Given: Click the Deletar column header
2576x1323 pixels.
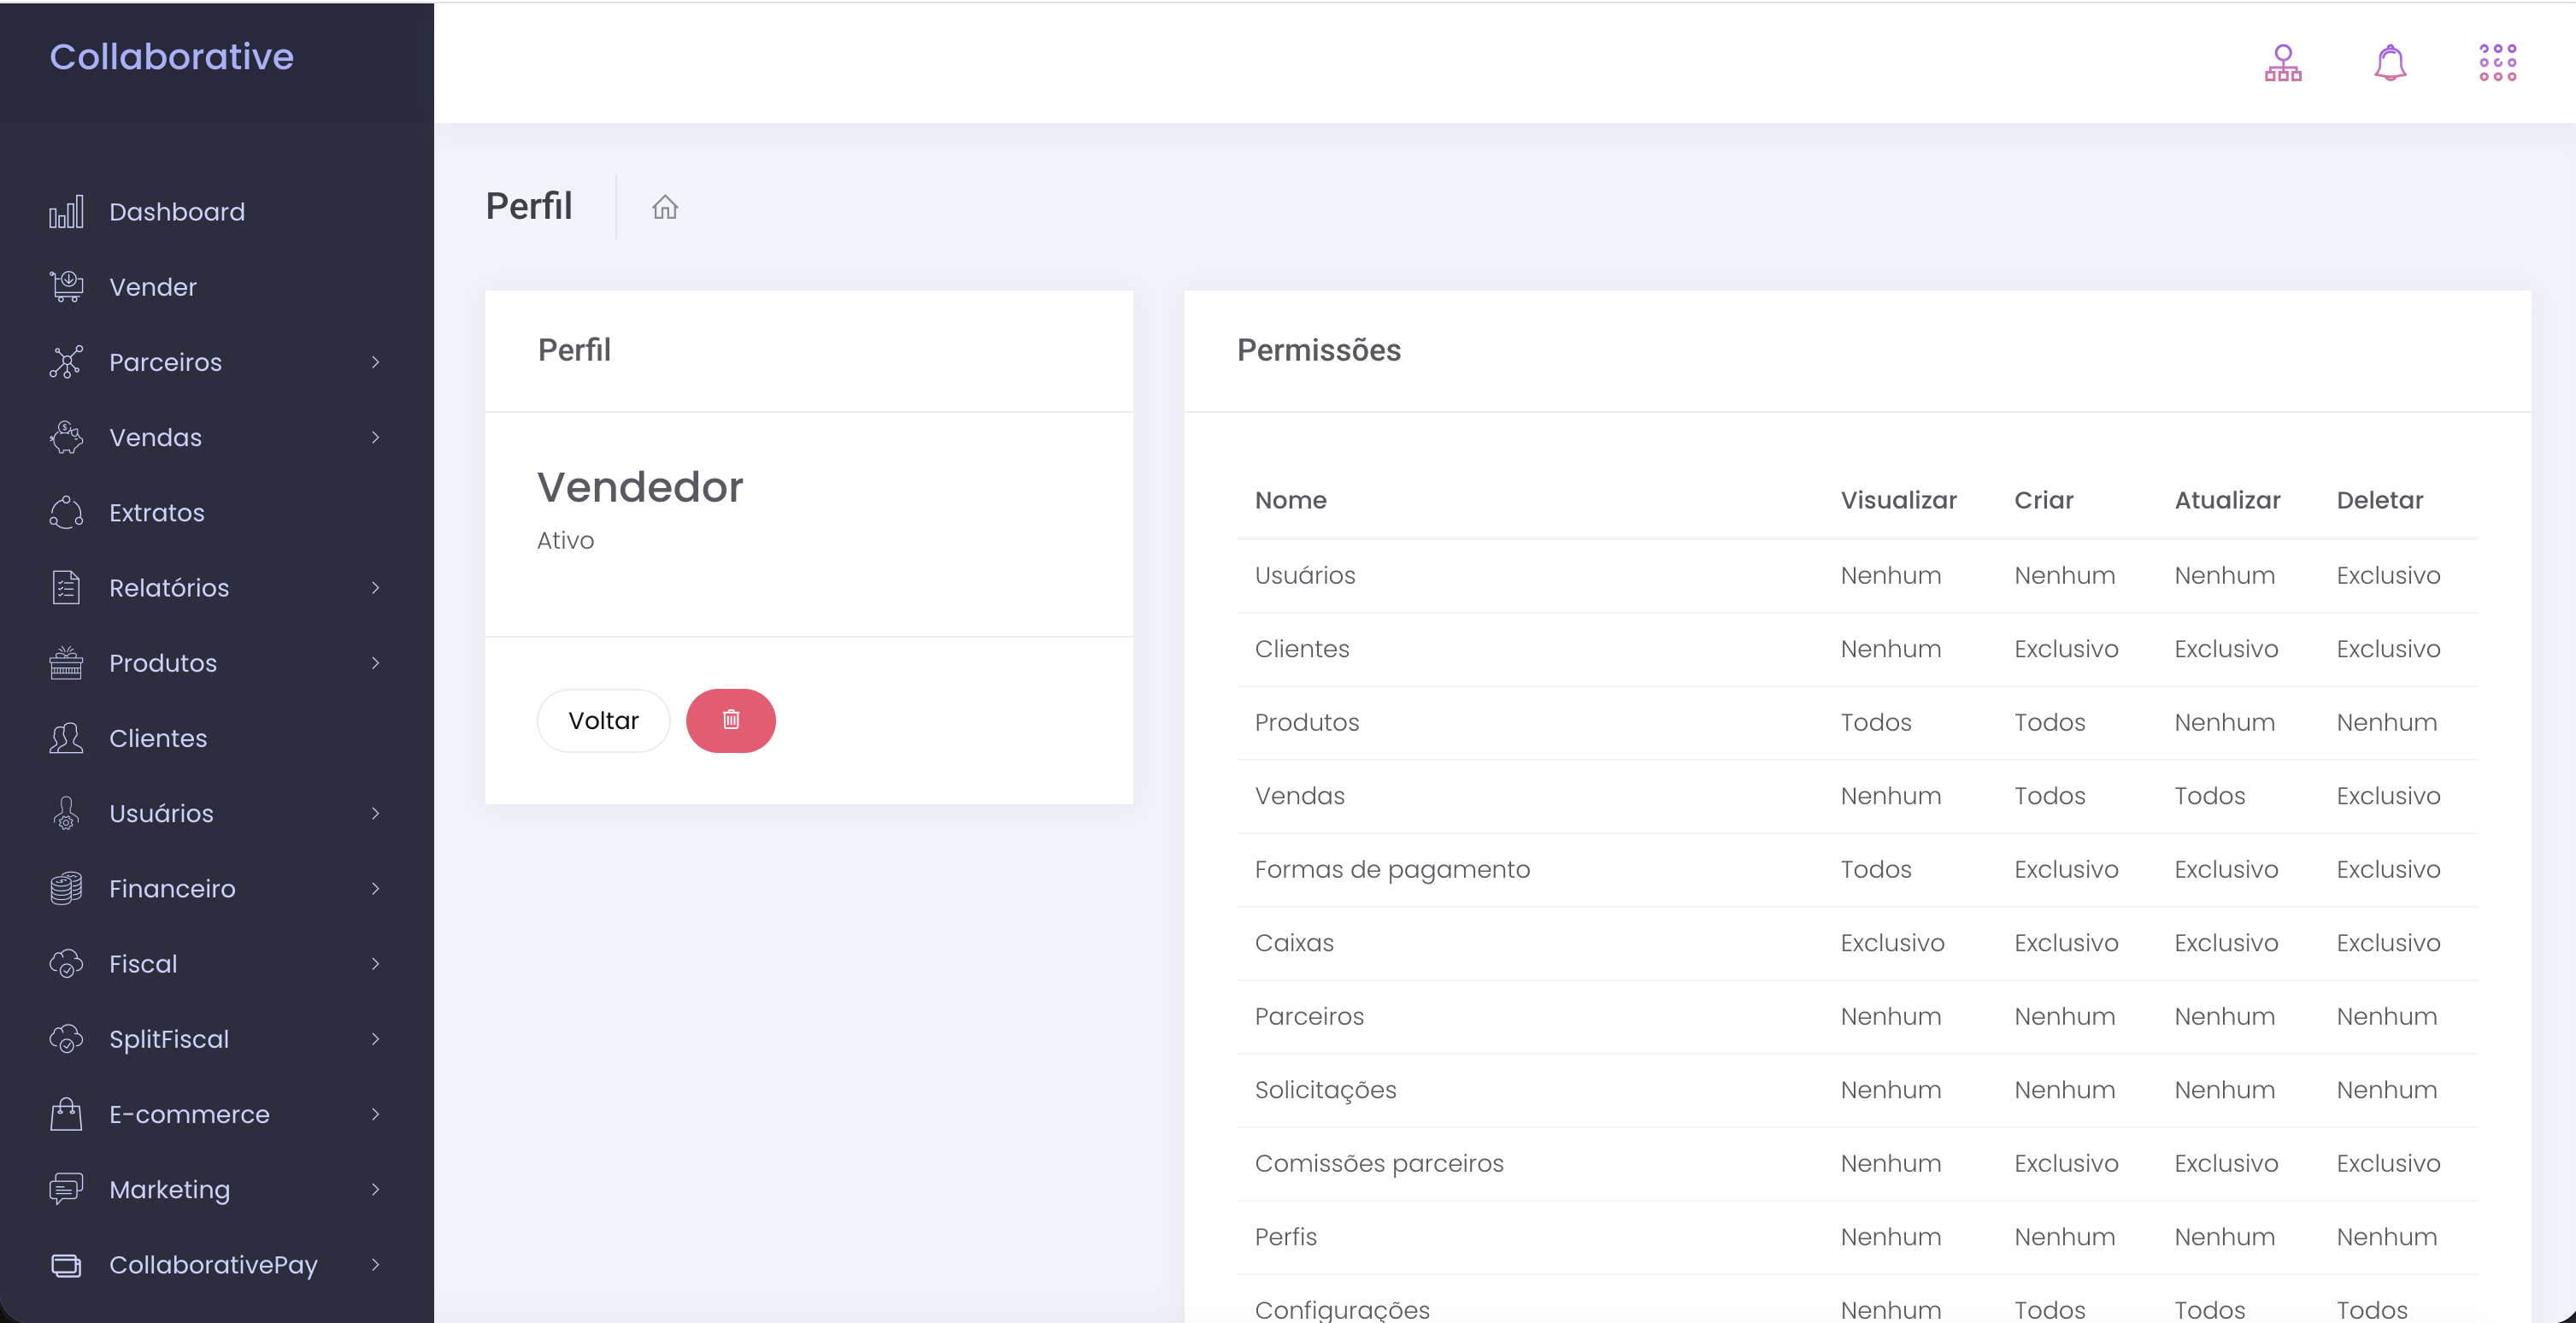Looking at the screenshot, I should [x=2379, y=500].
